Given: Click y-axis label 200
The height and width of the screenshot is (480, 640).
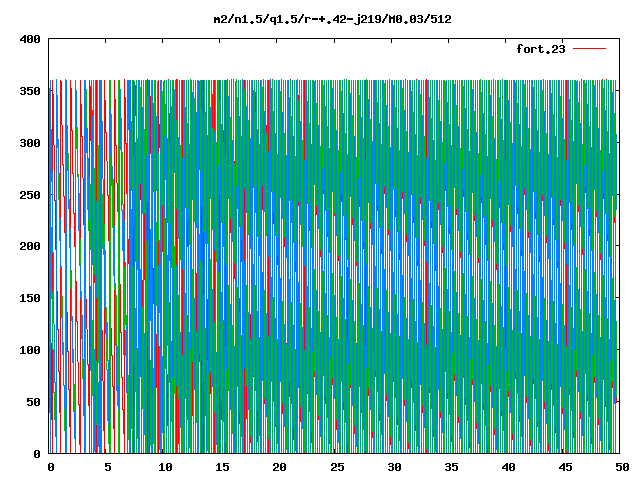Looking at the screenshot, I should 30,247.
